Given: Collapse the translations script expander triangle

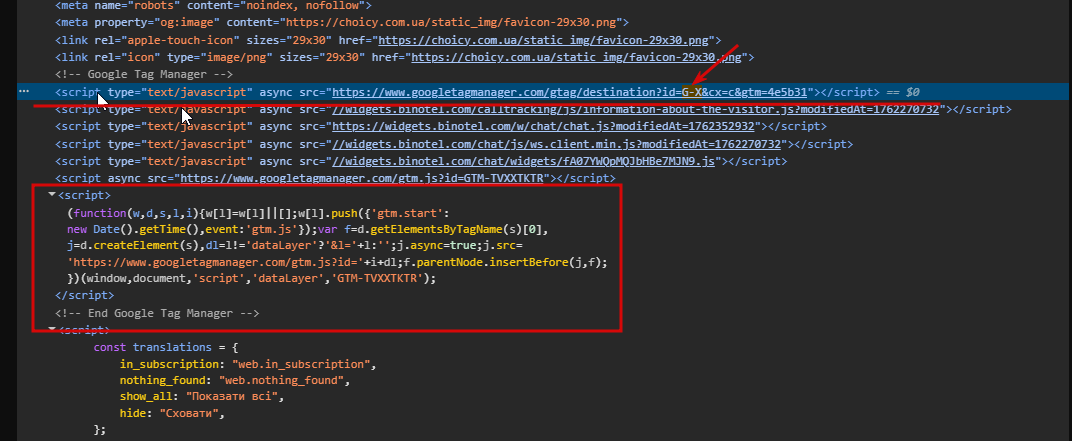Looking at the screenshot, I should tap(51, 330).
